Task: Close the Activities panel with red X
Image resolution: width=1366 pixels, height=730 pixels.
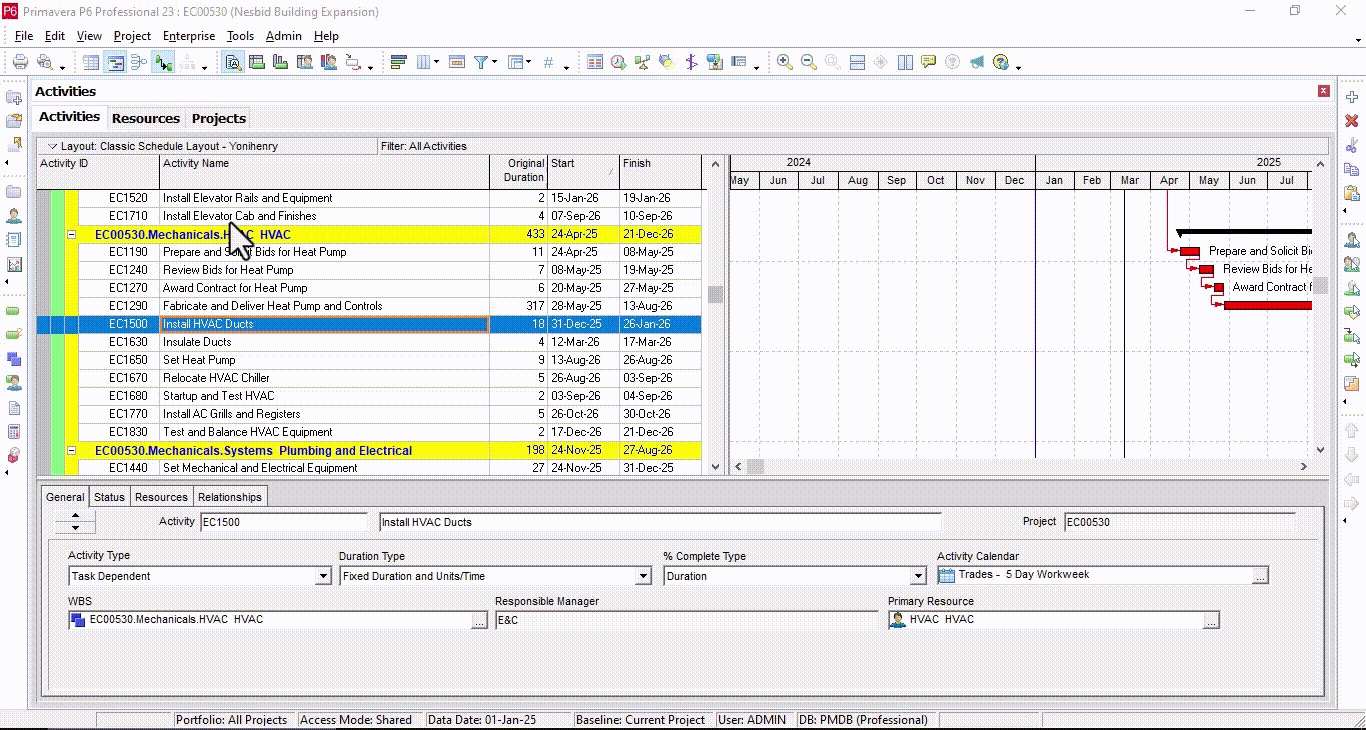Action: 1324,91
